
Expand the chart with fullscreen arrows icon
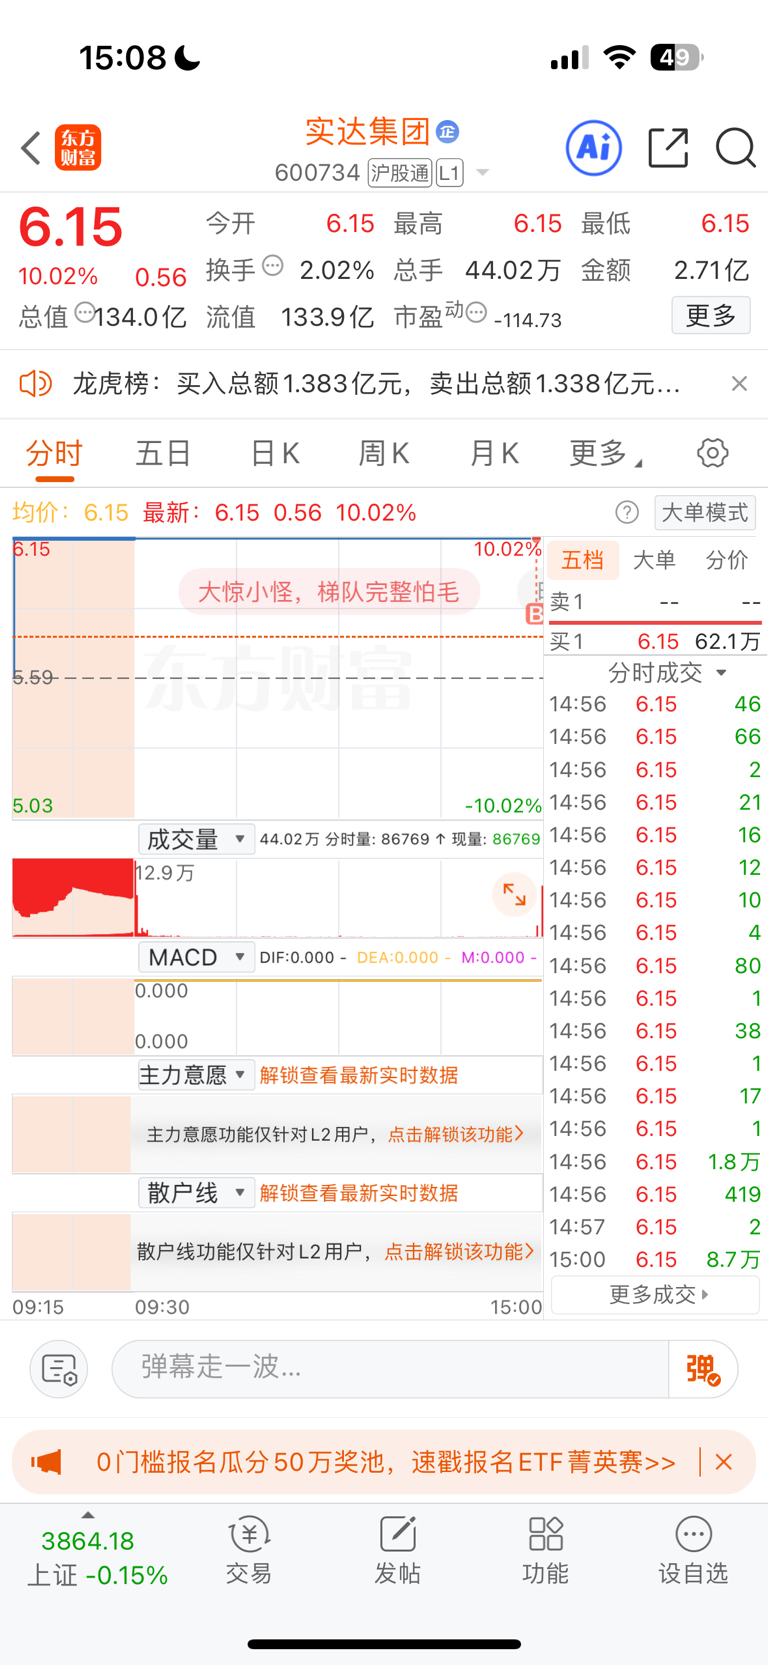[x=514, y=895]
